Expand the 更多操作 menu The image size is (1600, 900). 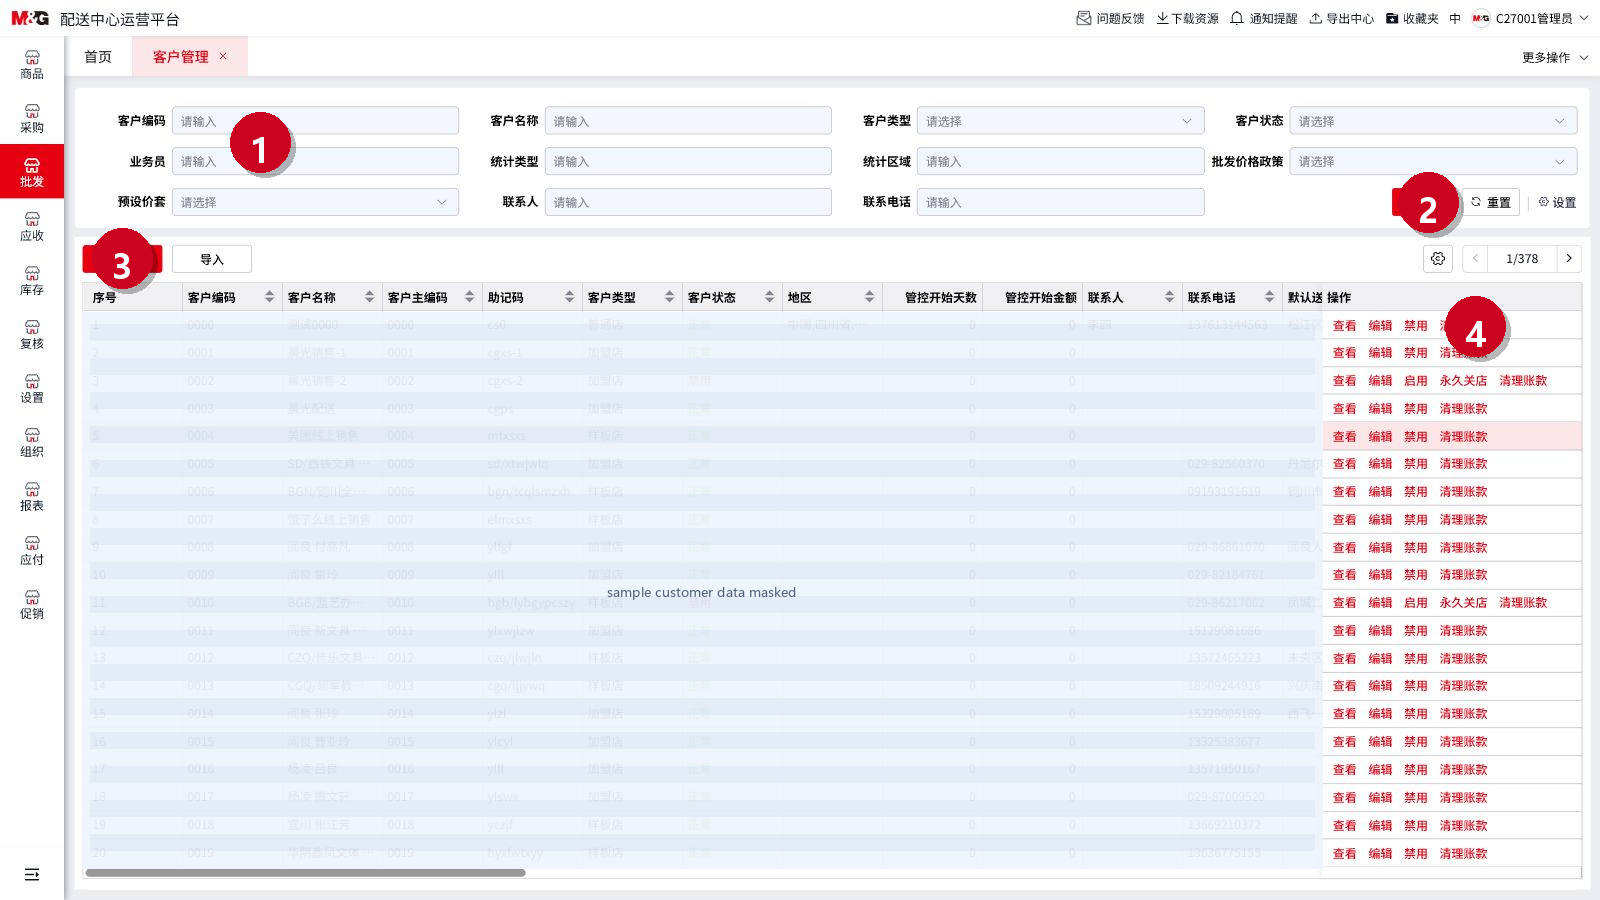click(1554, 58)
